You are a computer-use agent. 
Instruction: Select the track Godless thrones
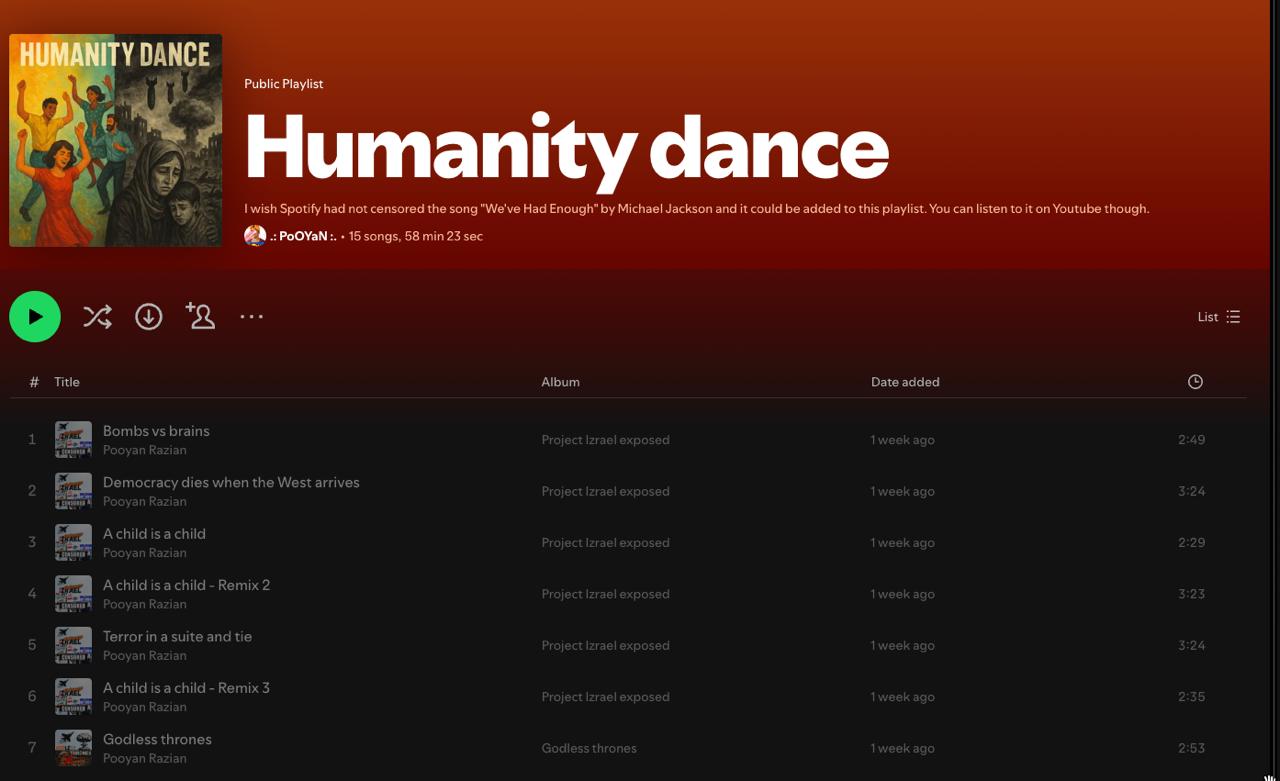[157, 739]
